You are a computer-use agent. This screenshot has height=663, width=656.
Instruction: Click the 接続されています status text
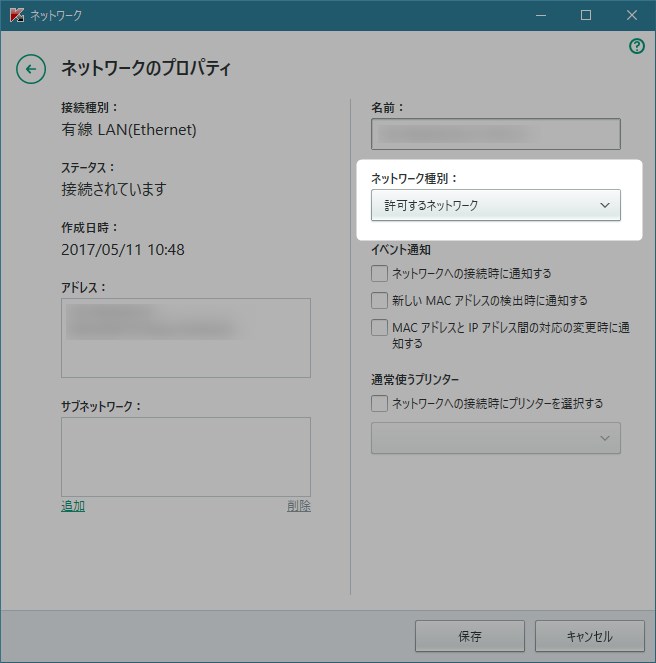point(114,189)
